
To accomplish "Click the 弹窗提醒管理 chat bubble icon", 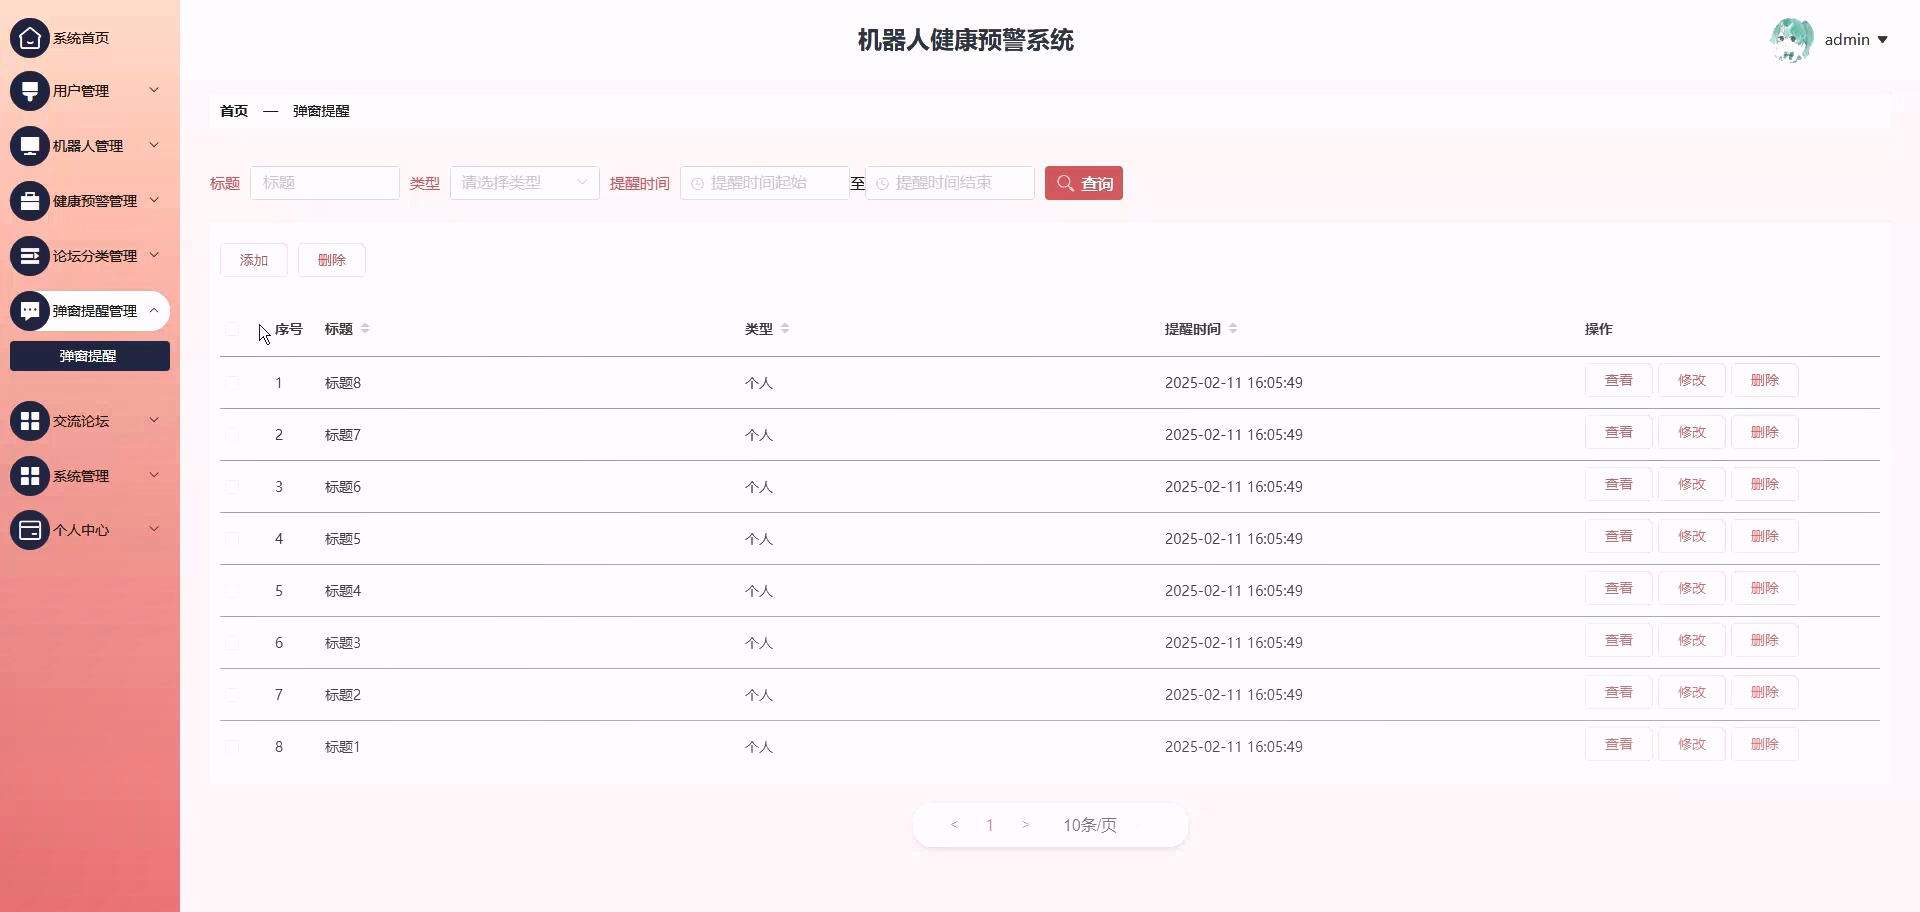I will (30, 311).
